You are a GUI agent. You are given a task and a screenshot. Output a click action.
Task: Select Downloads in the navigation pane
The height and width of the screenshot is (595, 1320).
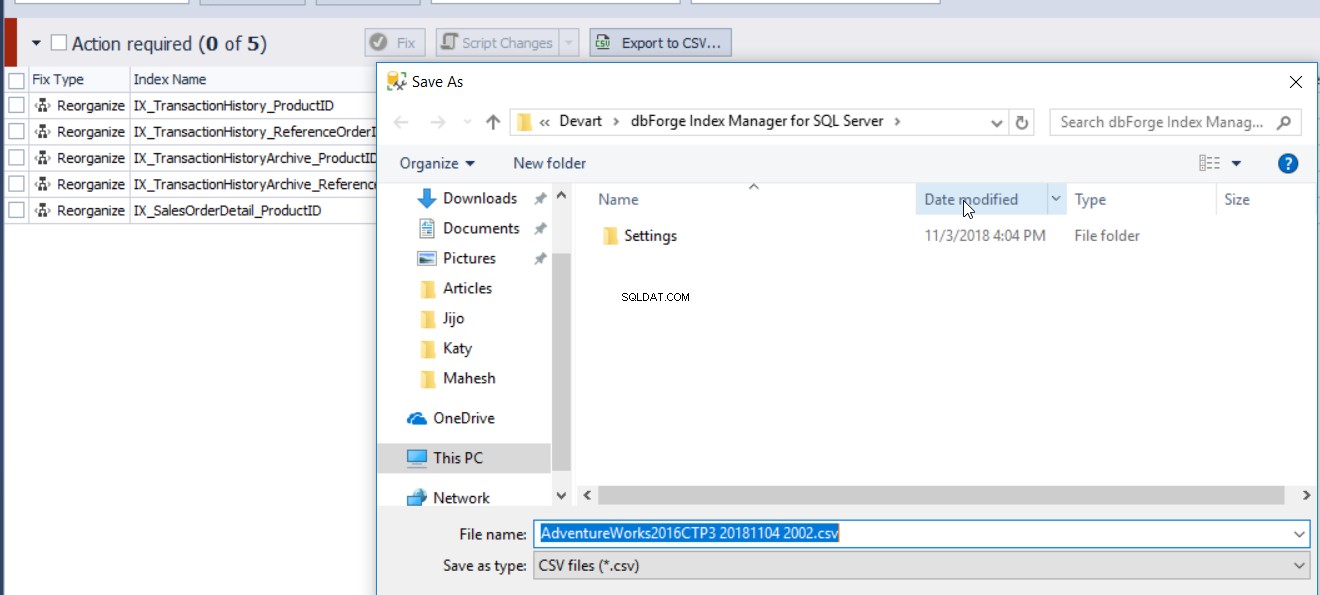point(480,198)
